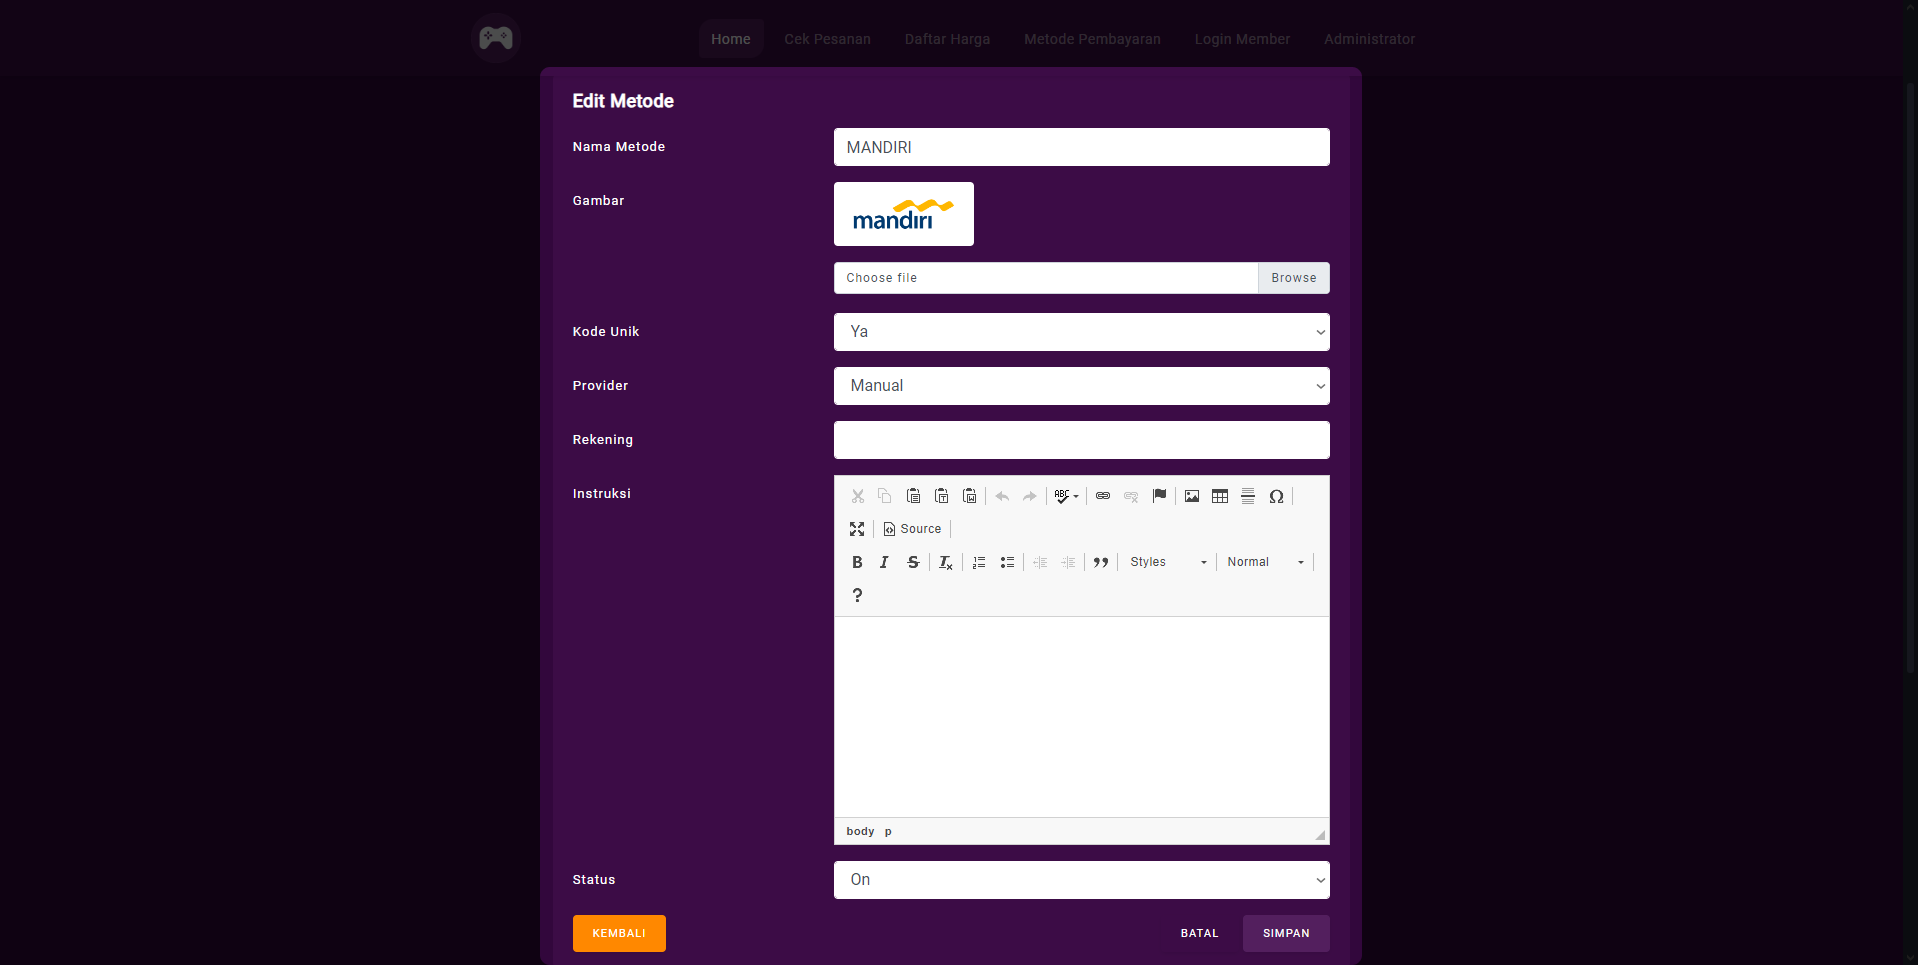Insert a horizontal line
The width and height of the screenshot is (1918, 965).
point(1248,496)
